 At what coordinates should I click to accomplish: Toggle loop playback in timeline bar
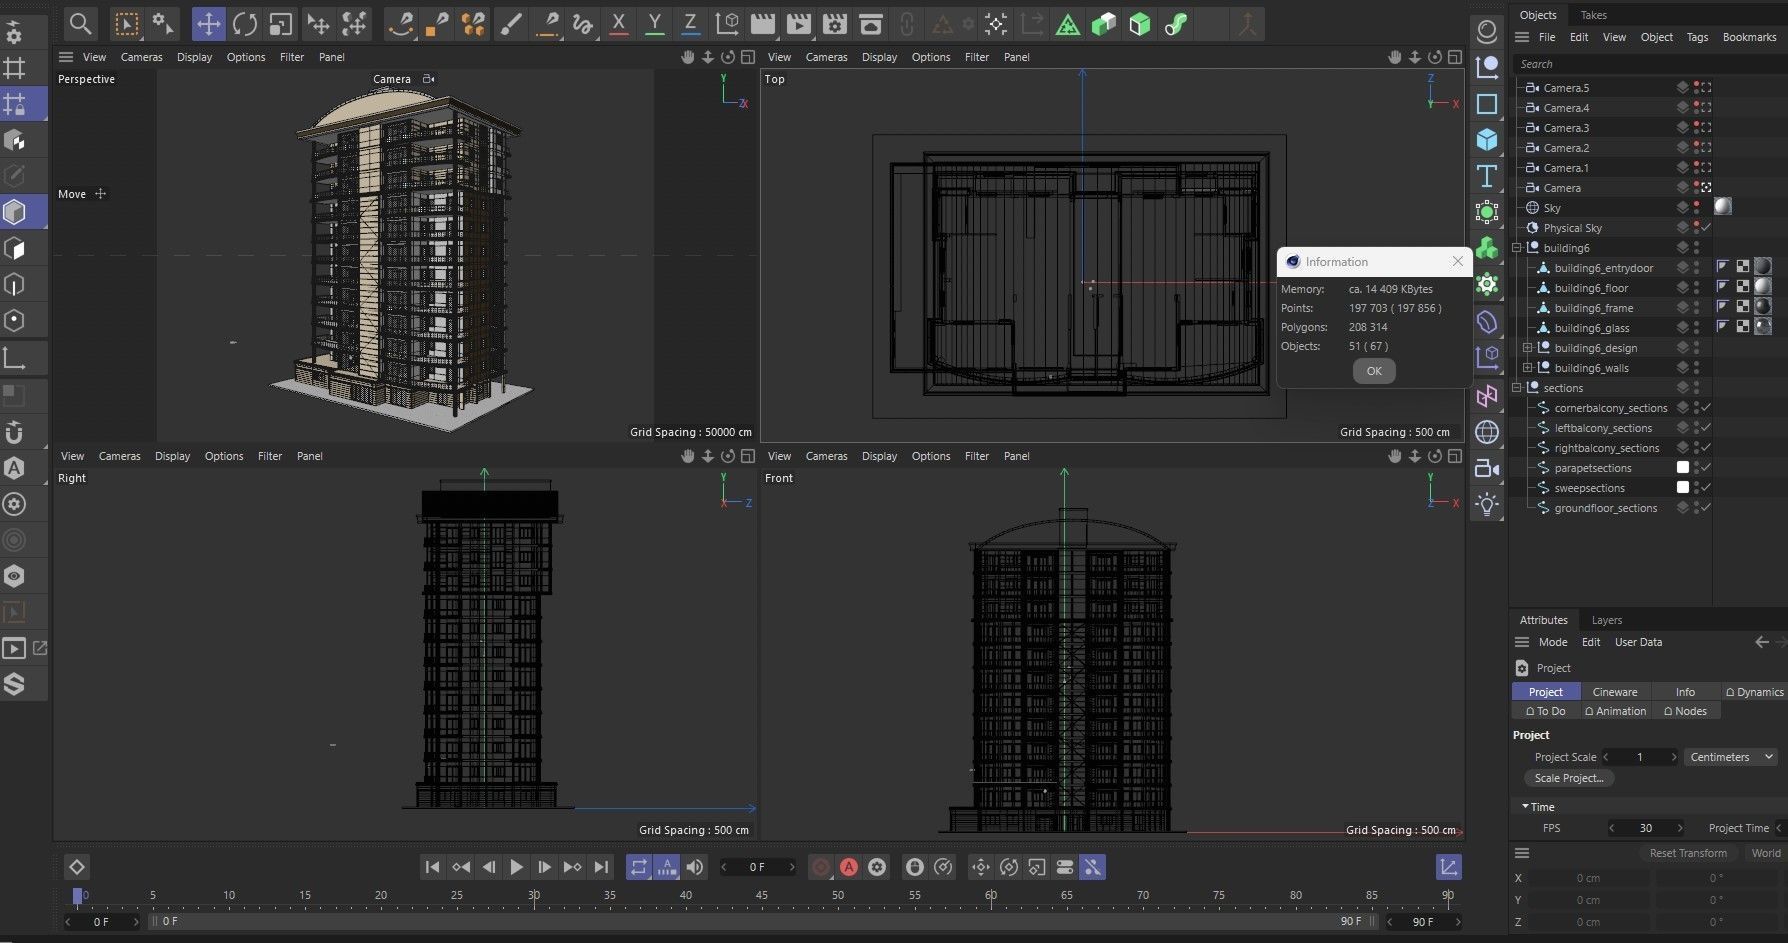638,867
